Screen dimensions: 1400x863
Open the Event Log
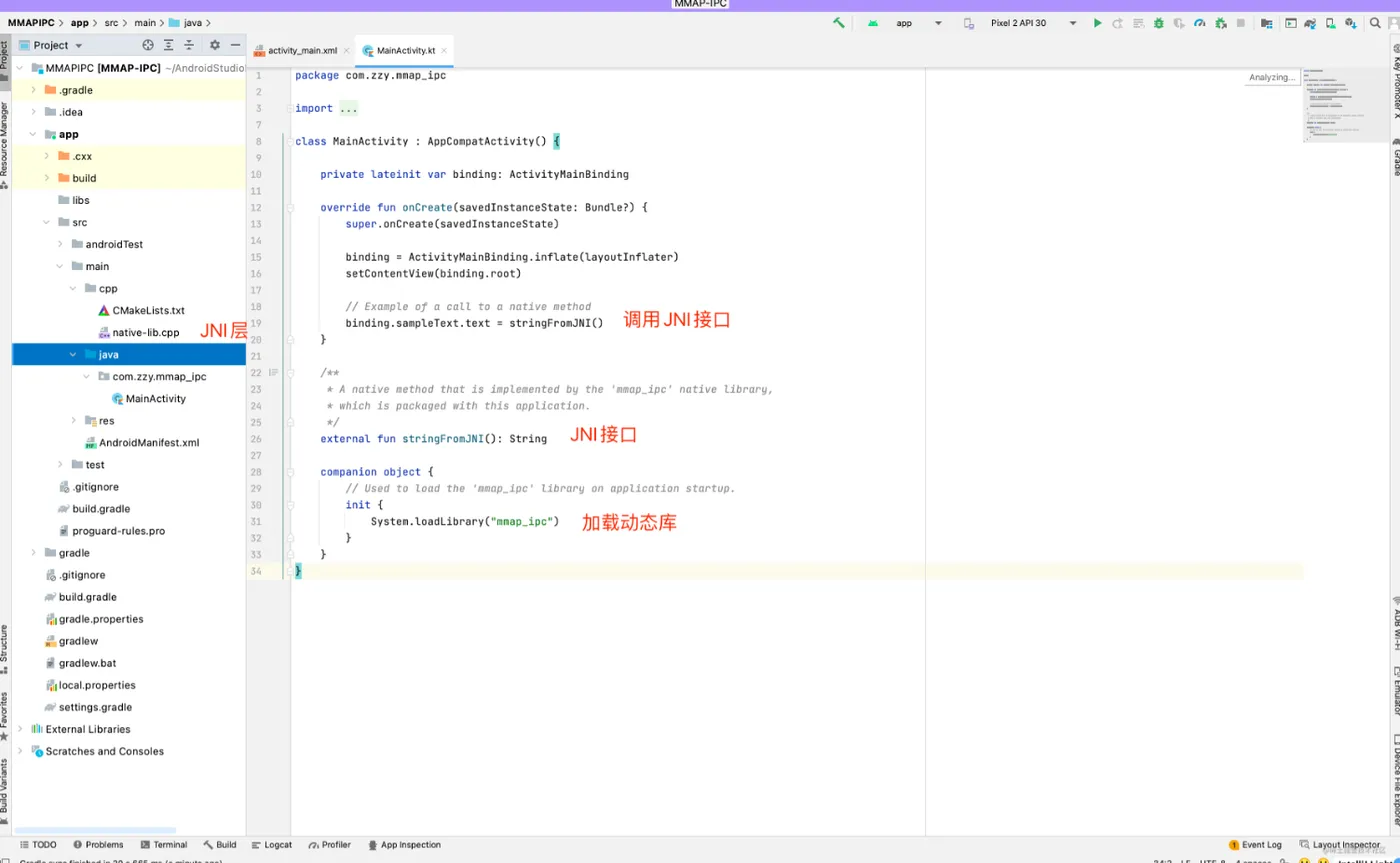click(1255, 845)
